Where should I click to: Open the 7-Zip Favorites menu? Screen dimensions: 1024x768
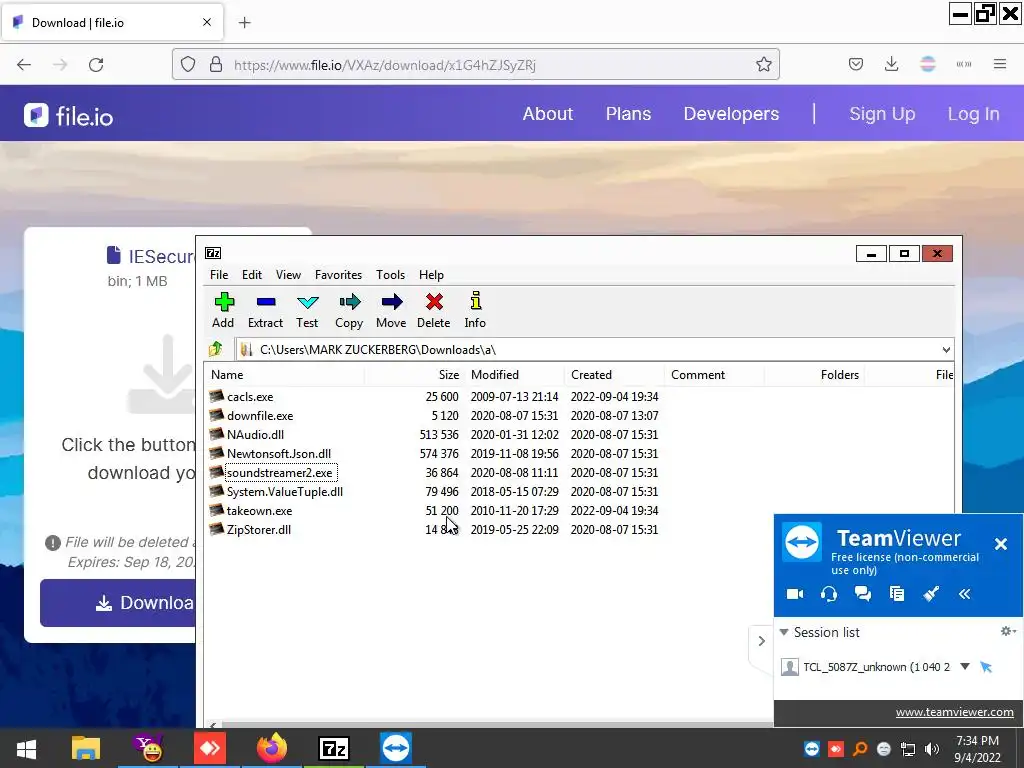pyautogui.click(x=338, y=275)
